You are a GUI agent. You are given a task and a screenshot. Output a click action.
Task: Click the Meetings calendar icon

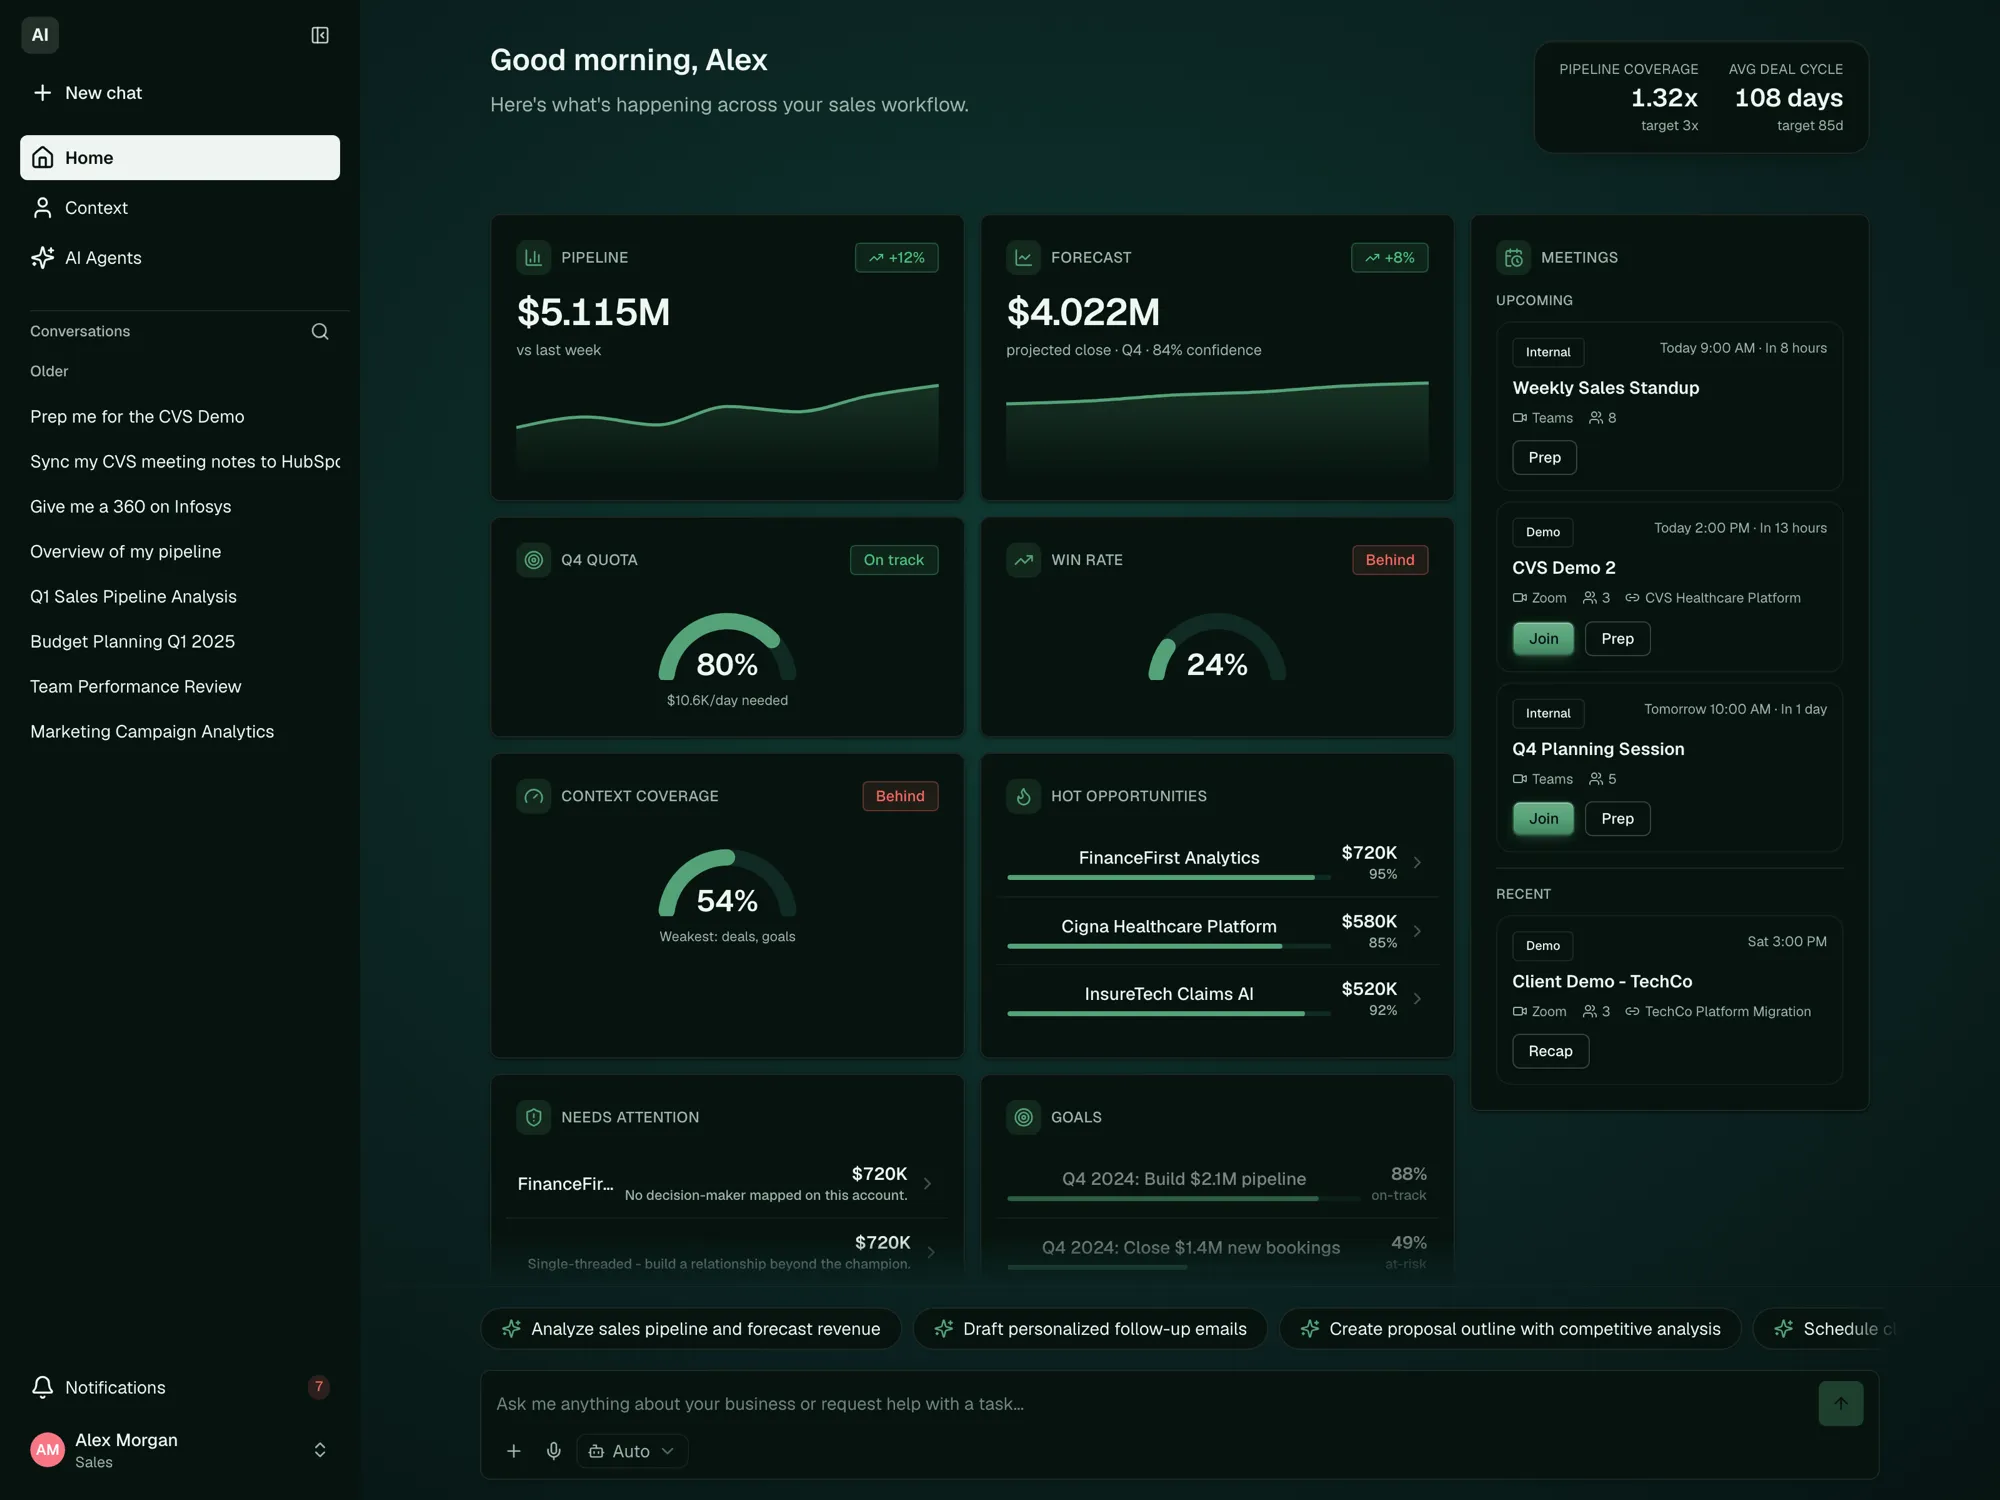tap(1514, 257)
